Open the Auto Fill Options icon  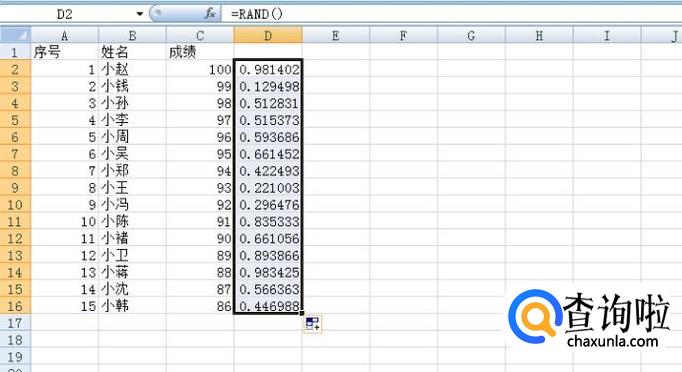tap(313, 323)
